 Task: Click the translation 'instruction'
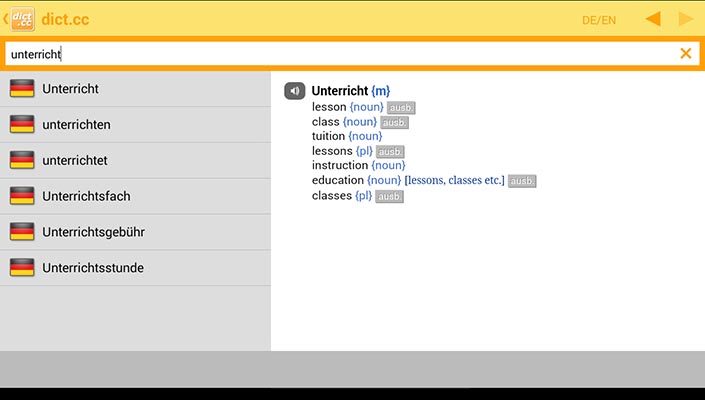point(340,166)
